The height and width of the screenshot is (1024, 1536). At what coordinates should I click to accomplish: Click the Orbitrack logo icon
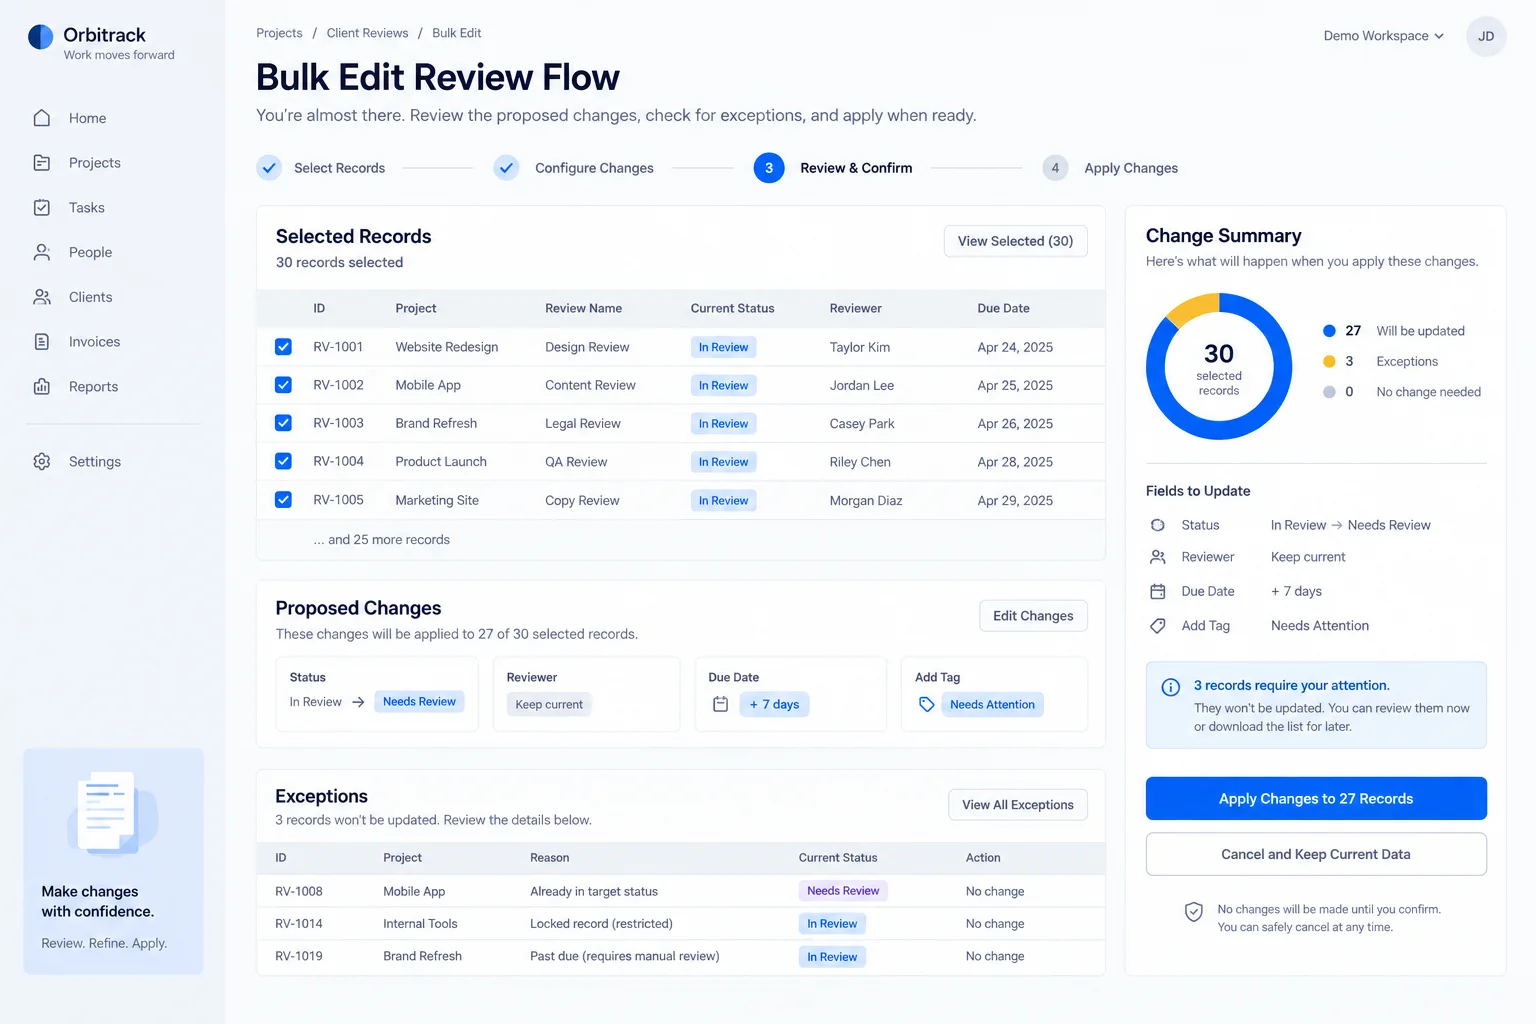pos(41,37)
